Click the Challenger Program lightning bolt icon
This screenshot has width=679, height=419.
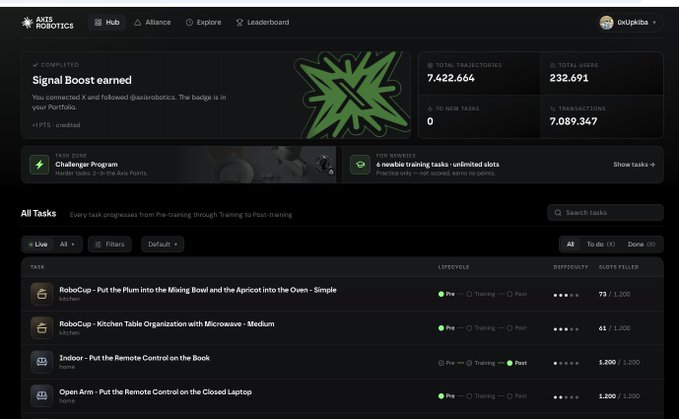tap(39, 164)
